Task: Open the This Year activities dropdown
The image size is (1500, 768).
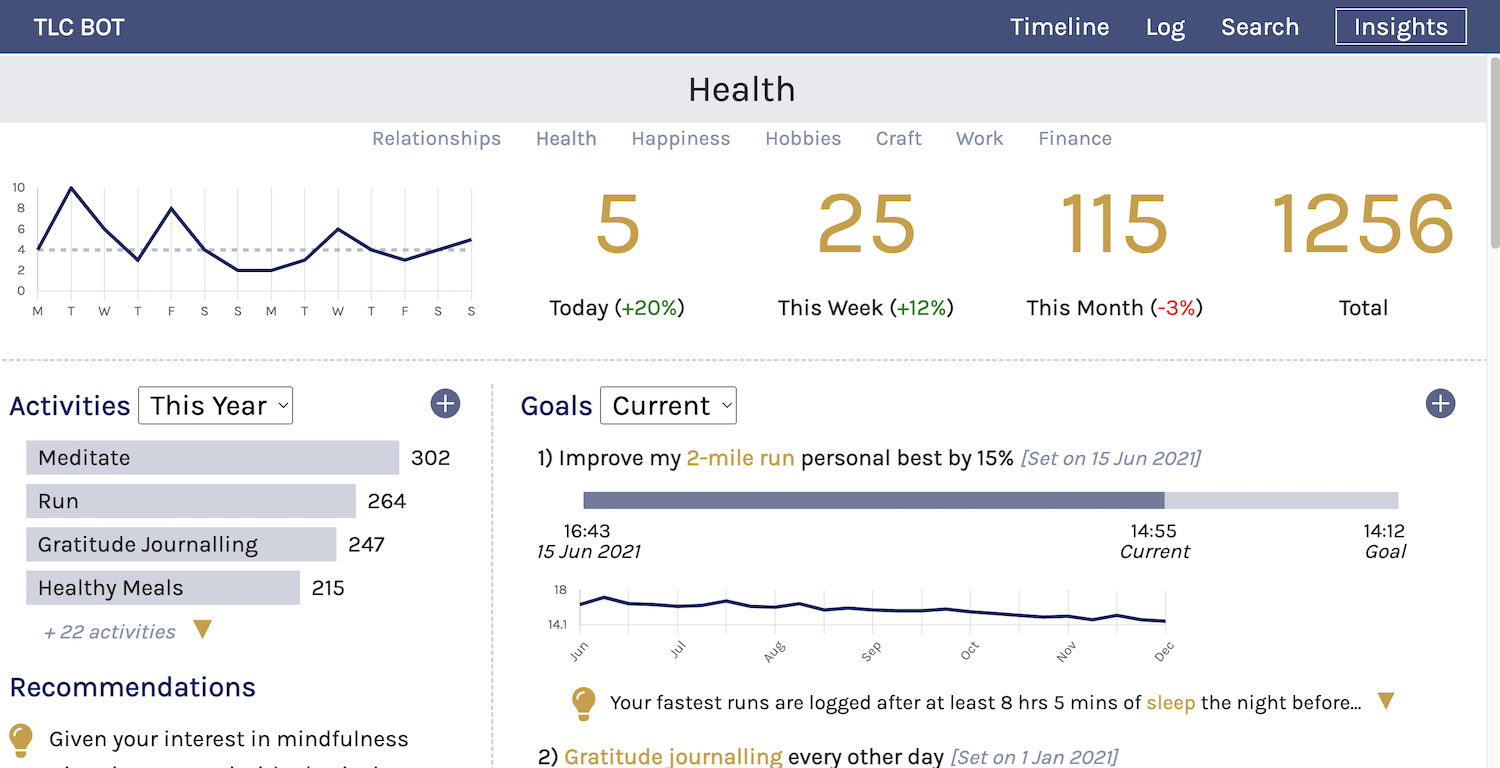Action: [x=215, y=405]
